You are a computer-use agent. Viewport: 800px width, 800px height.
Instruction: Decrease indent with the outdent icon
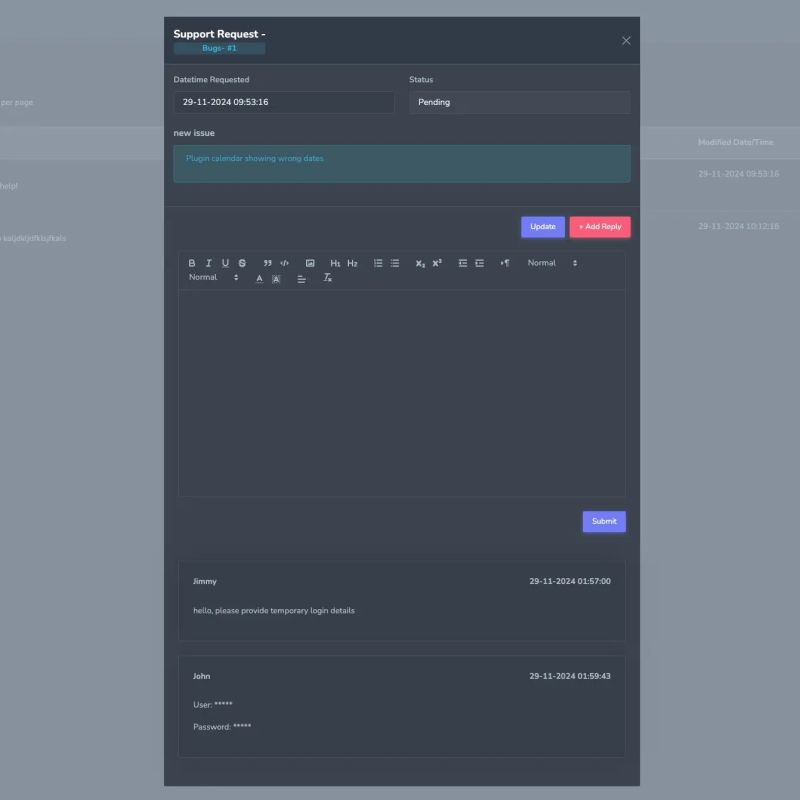coord(462,263)
